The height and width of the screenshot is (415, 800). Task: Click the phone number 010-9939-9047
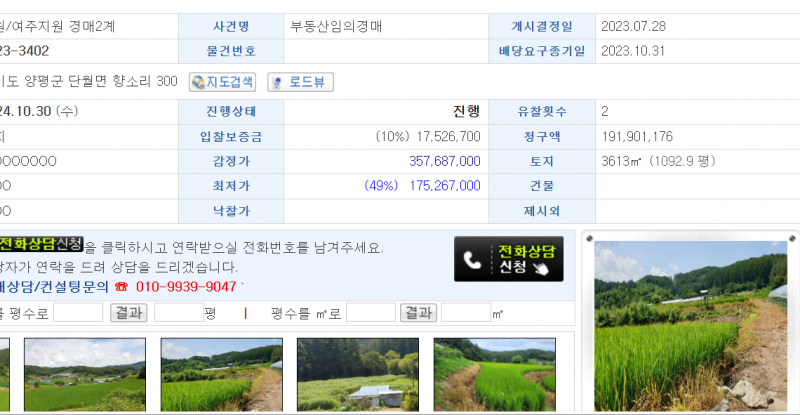(186, 286)
